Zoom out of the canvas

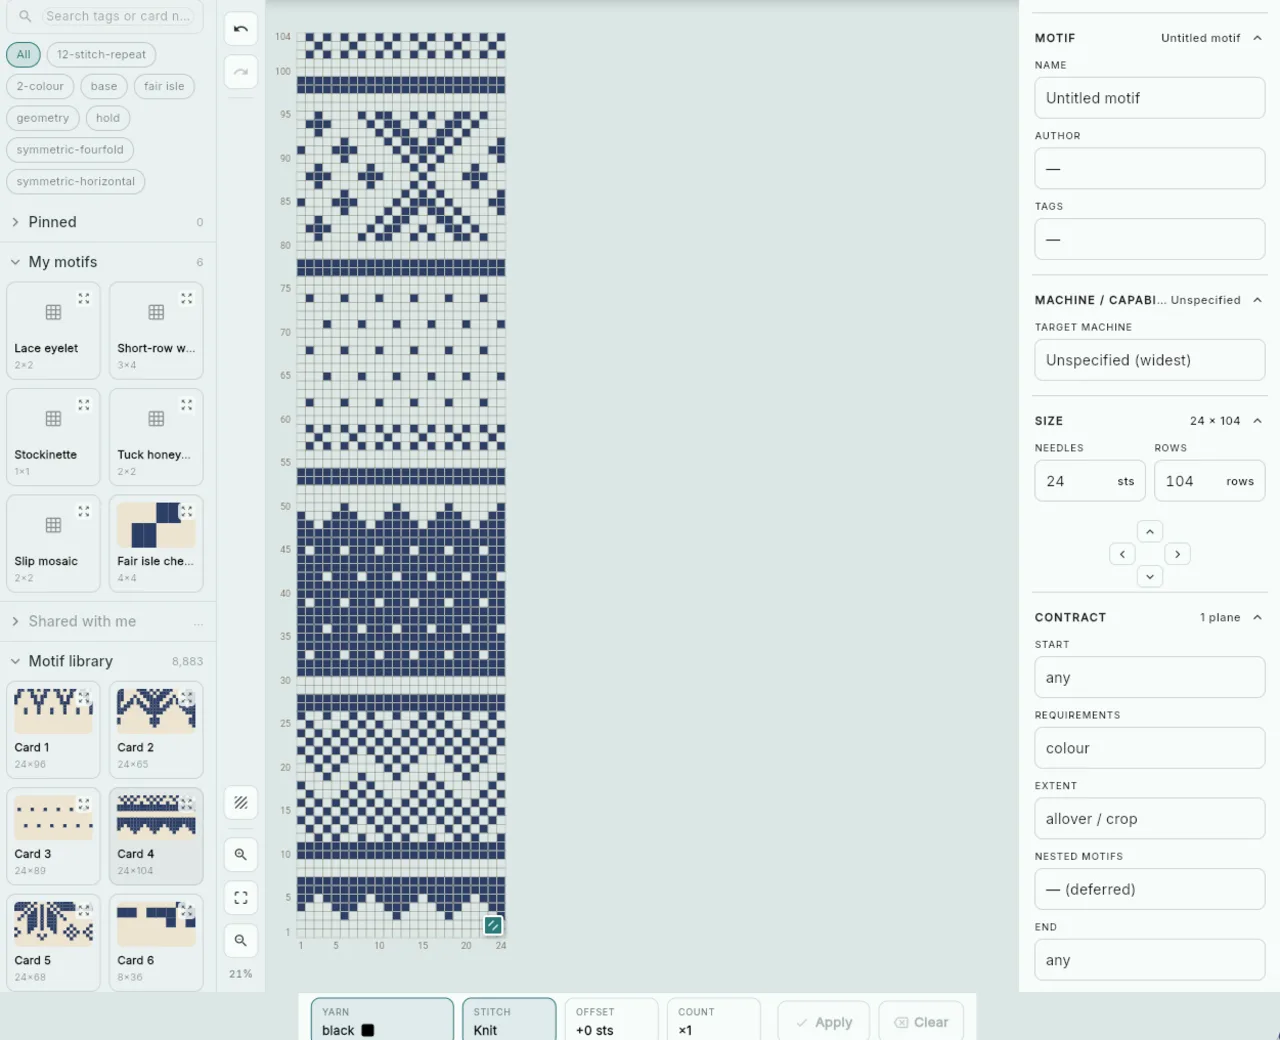(241, 941)
